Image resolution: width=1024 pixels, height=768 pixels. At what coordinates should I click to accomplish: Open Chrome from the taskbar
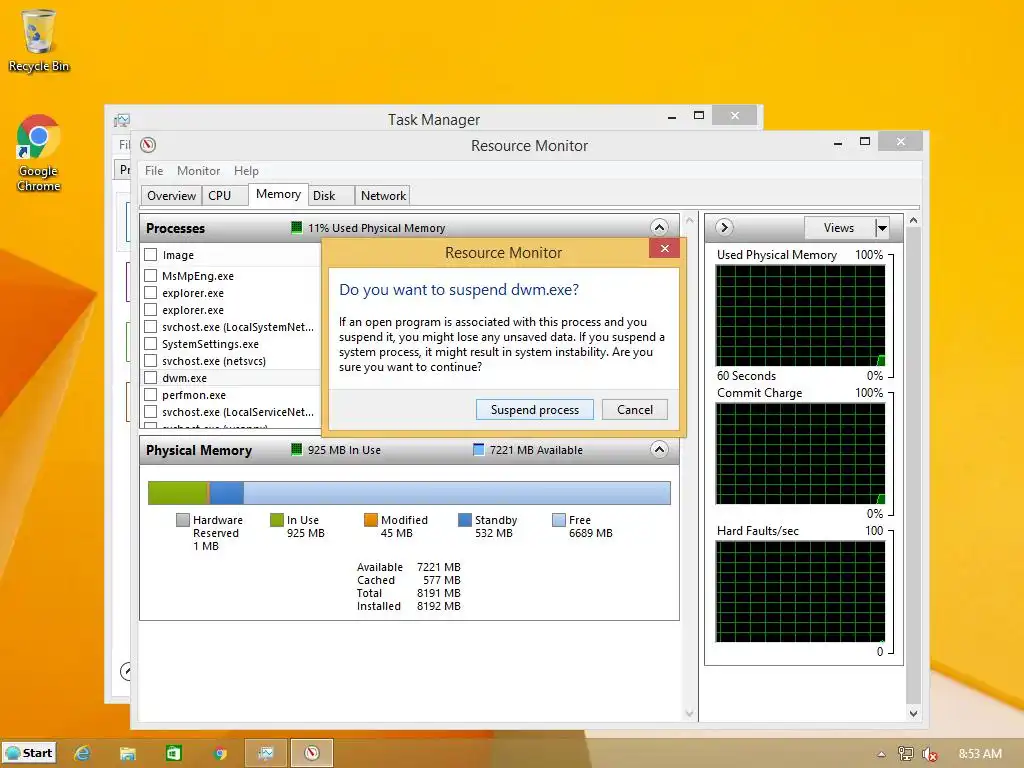click(220, 753)
